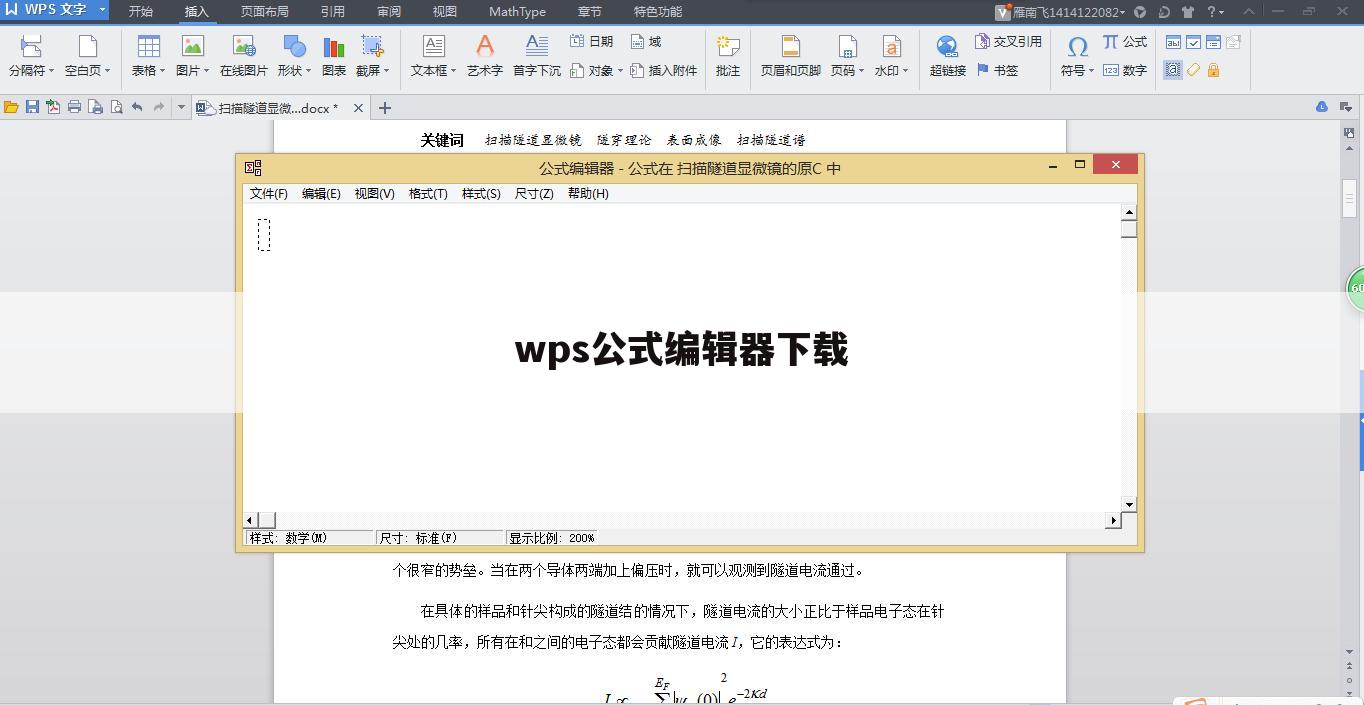Open the WPS 文字 application menu arrow
Image resolution: width=1364 pixels, height=705 pixels.
click(102, 10)
